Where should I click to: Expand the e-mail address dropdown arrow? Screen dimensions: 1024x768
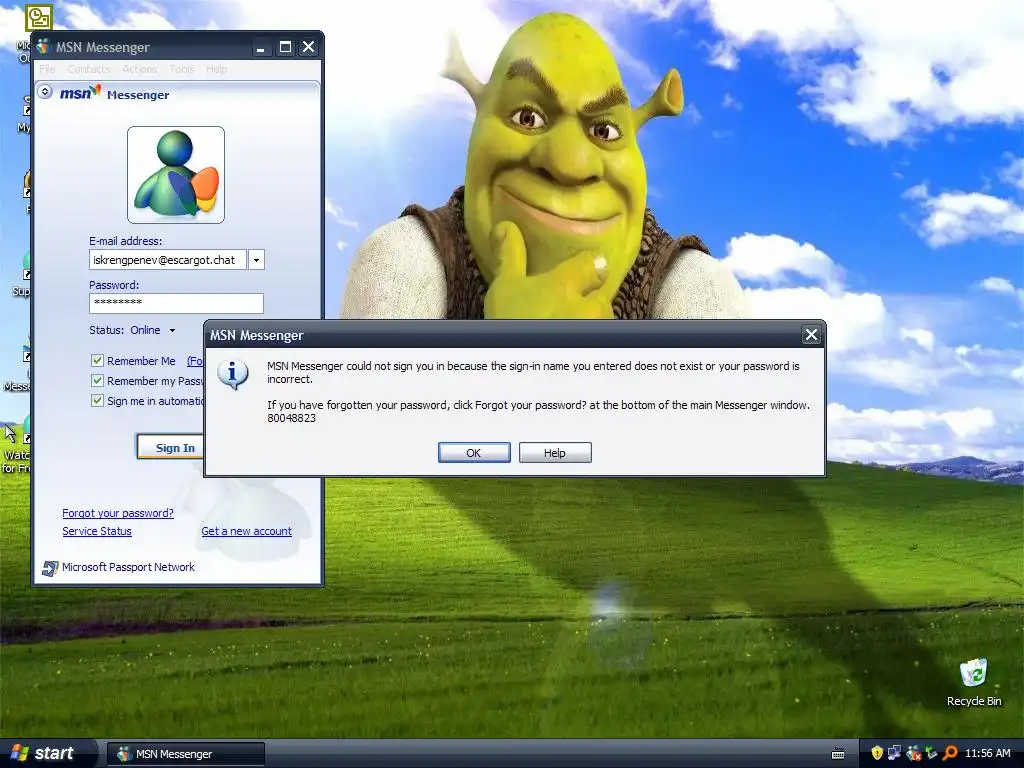coord(257,260)
